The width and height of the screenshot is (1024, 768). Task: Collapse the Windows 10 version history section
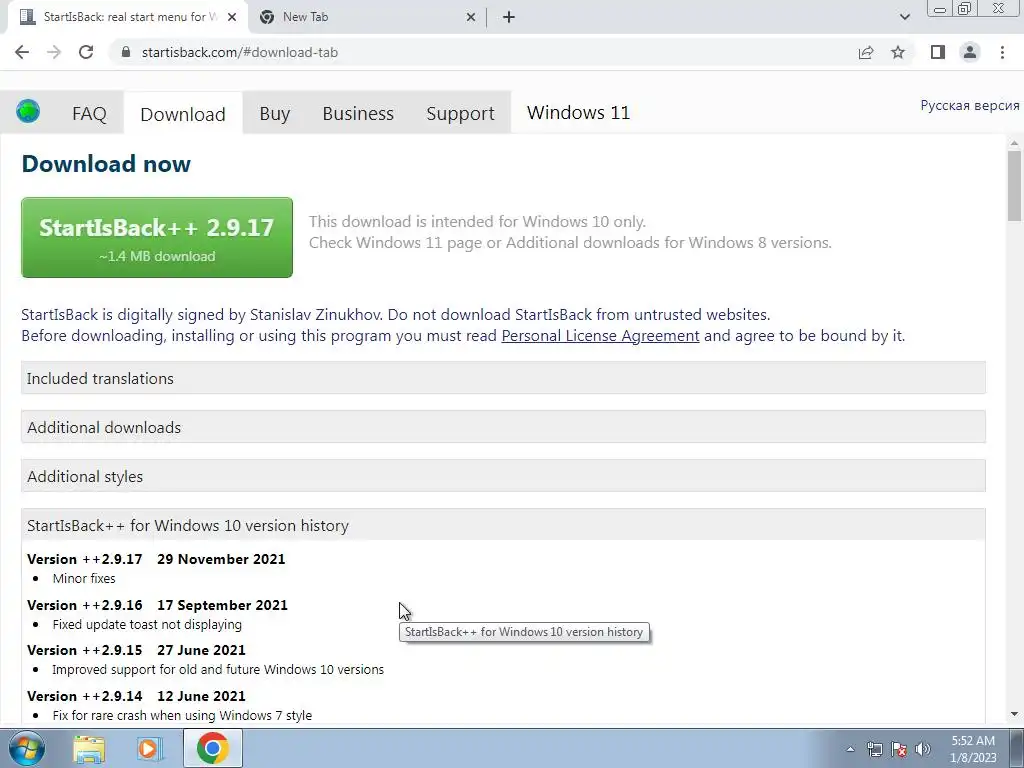pos(503,525)
